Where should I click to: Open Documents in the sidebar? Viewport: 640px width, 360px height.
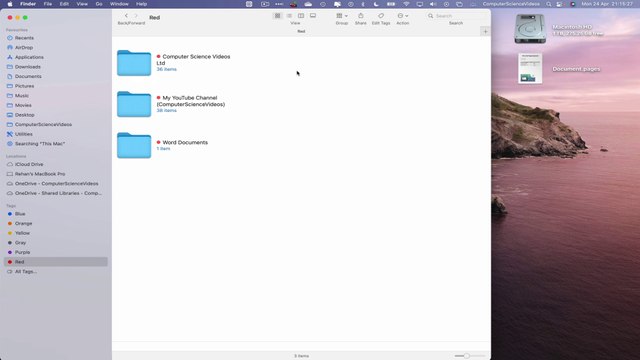point(28,76)
